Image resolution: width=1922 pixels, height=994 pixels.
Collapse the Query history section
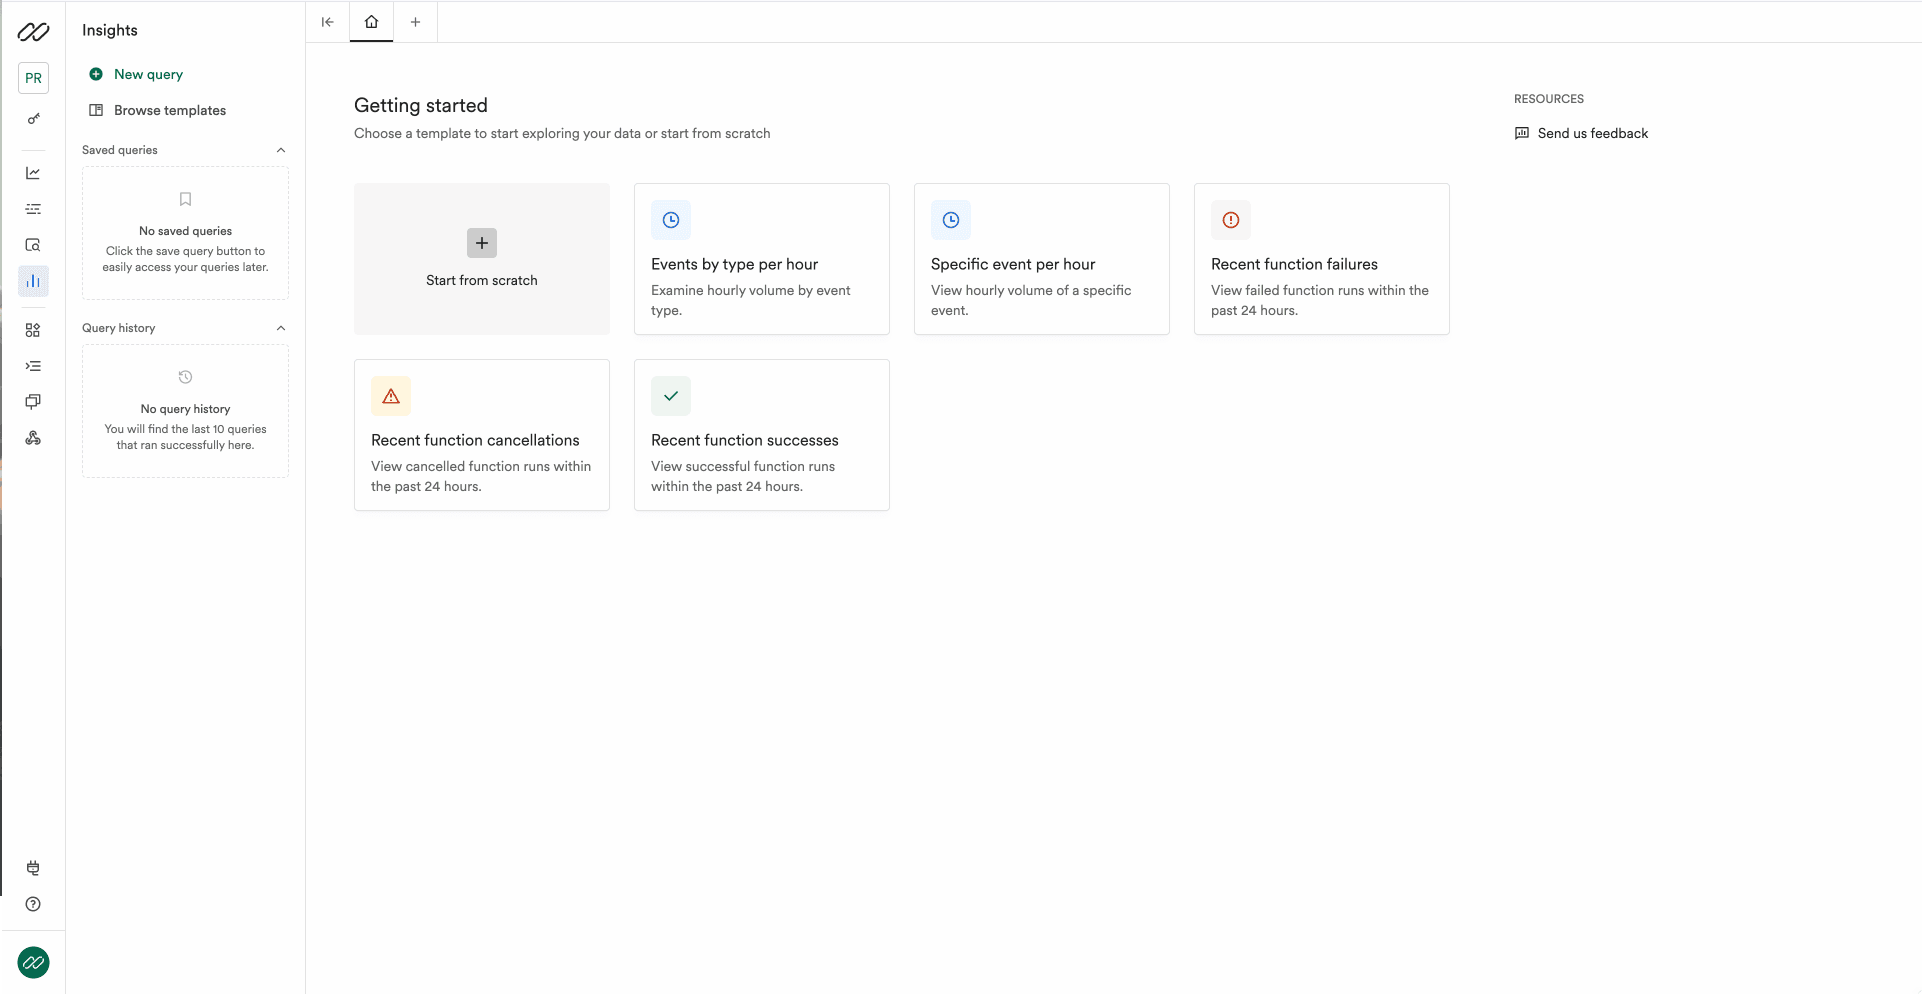280,328
